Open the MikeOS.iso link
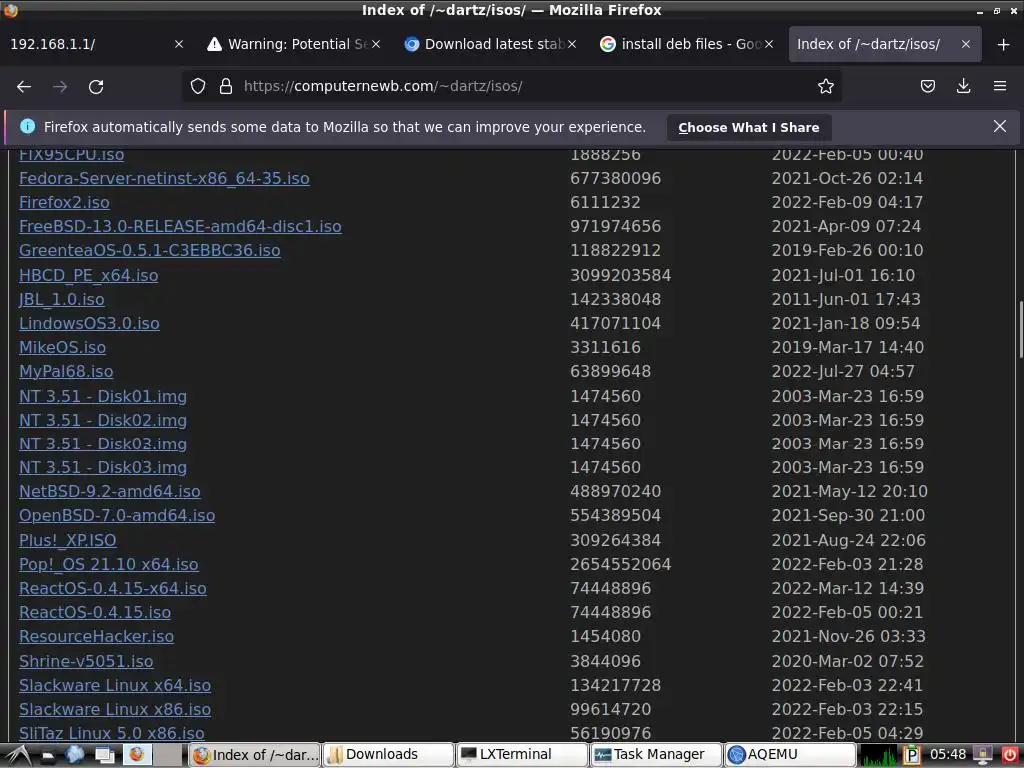Viewport: 1024px width, 768px height. click(x=62, y=347)
